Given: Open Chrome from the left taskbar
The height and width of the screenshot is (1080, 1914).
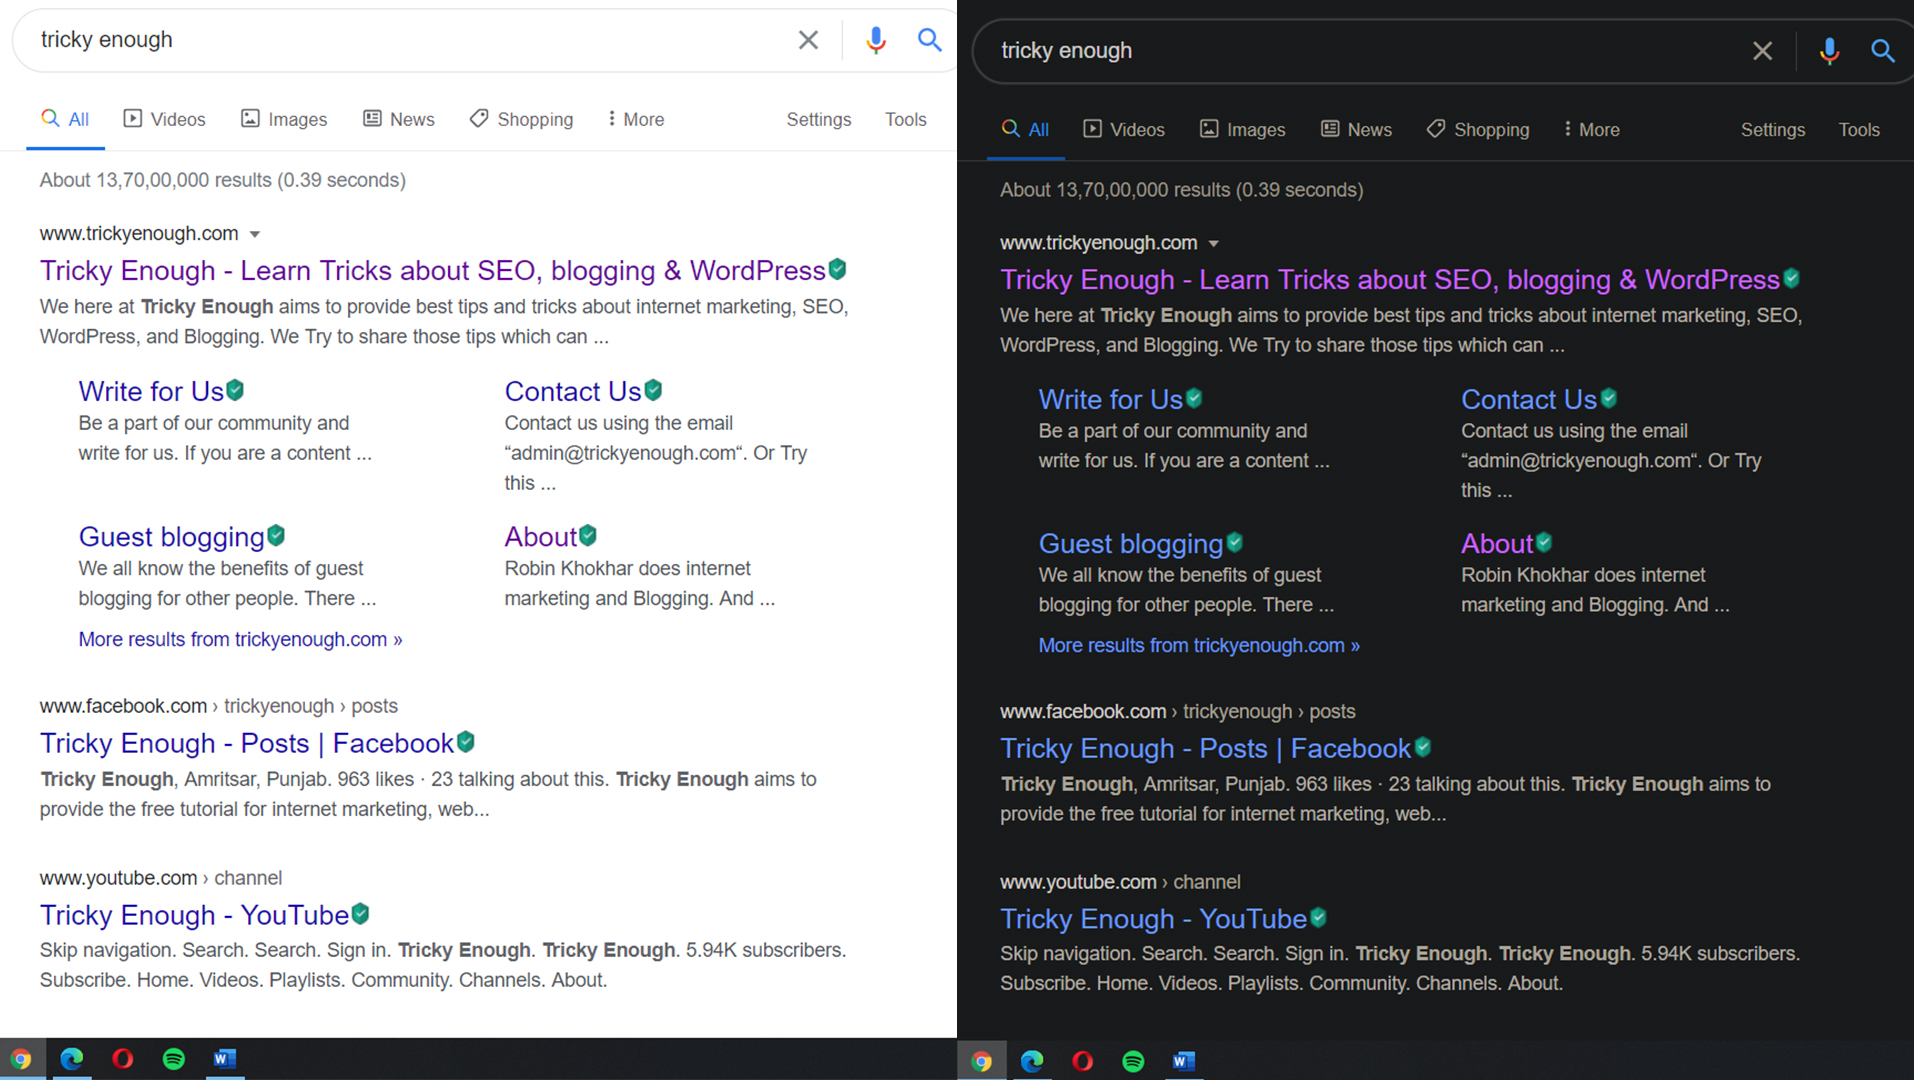Looking at the screenshot, I should (21, 1059).
